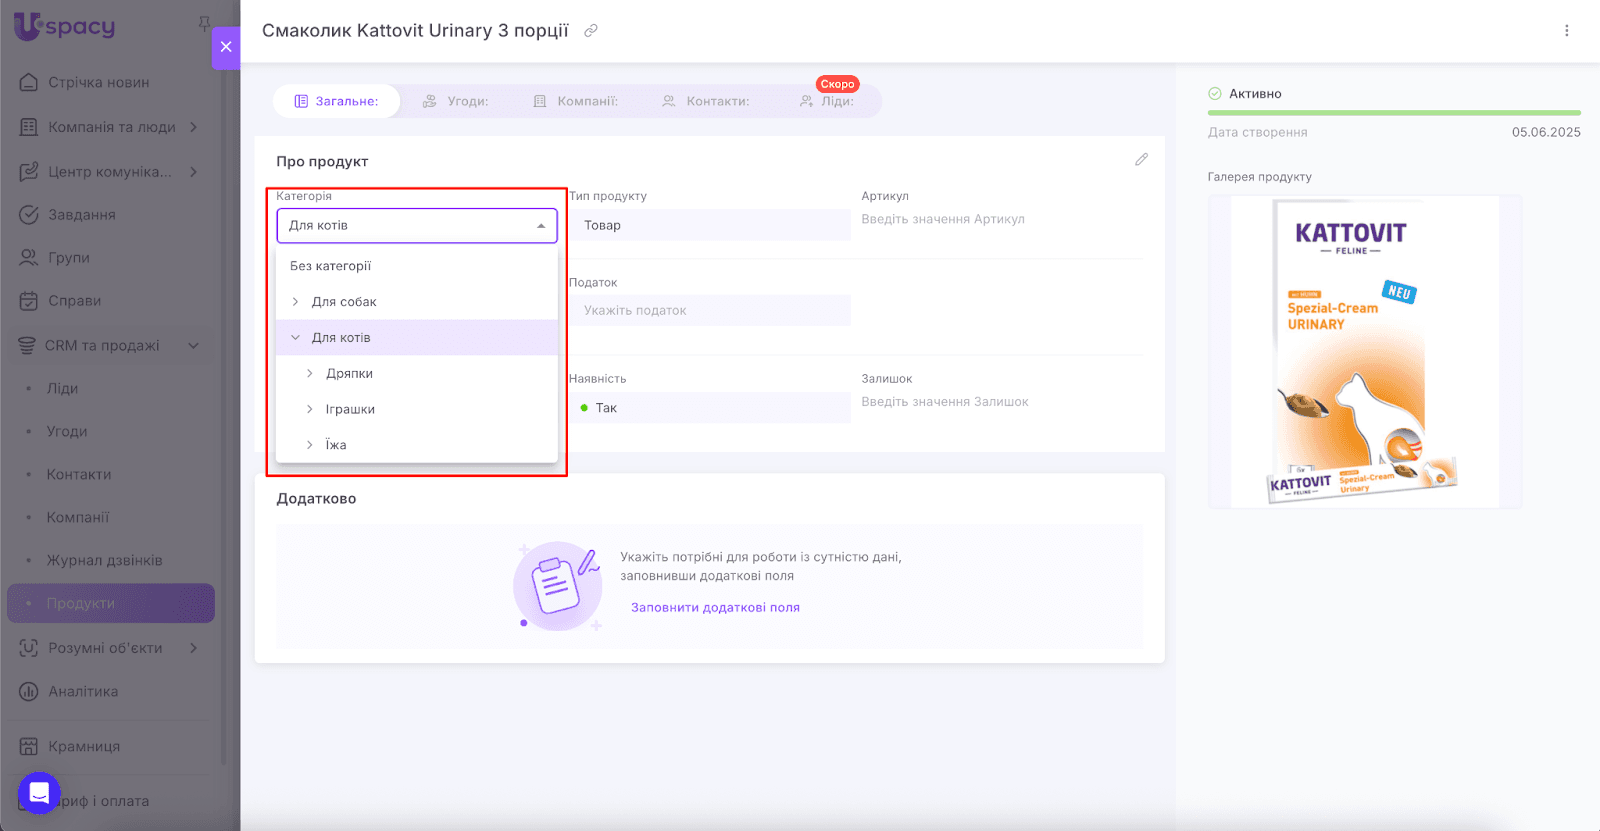Image resolution: width=1600 pixels, height=831 pixels.
Task: Open the Kattovit product gallery image
Action: (1364, 351)
